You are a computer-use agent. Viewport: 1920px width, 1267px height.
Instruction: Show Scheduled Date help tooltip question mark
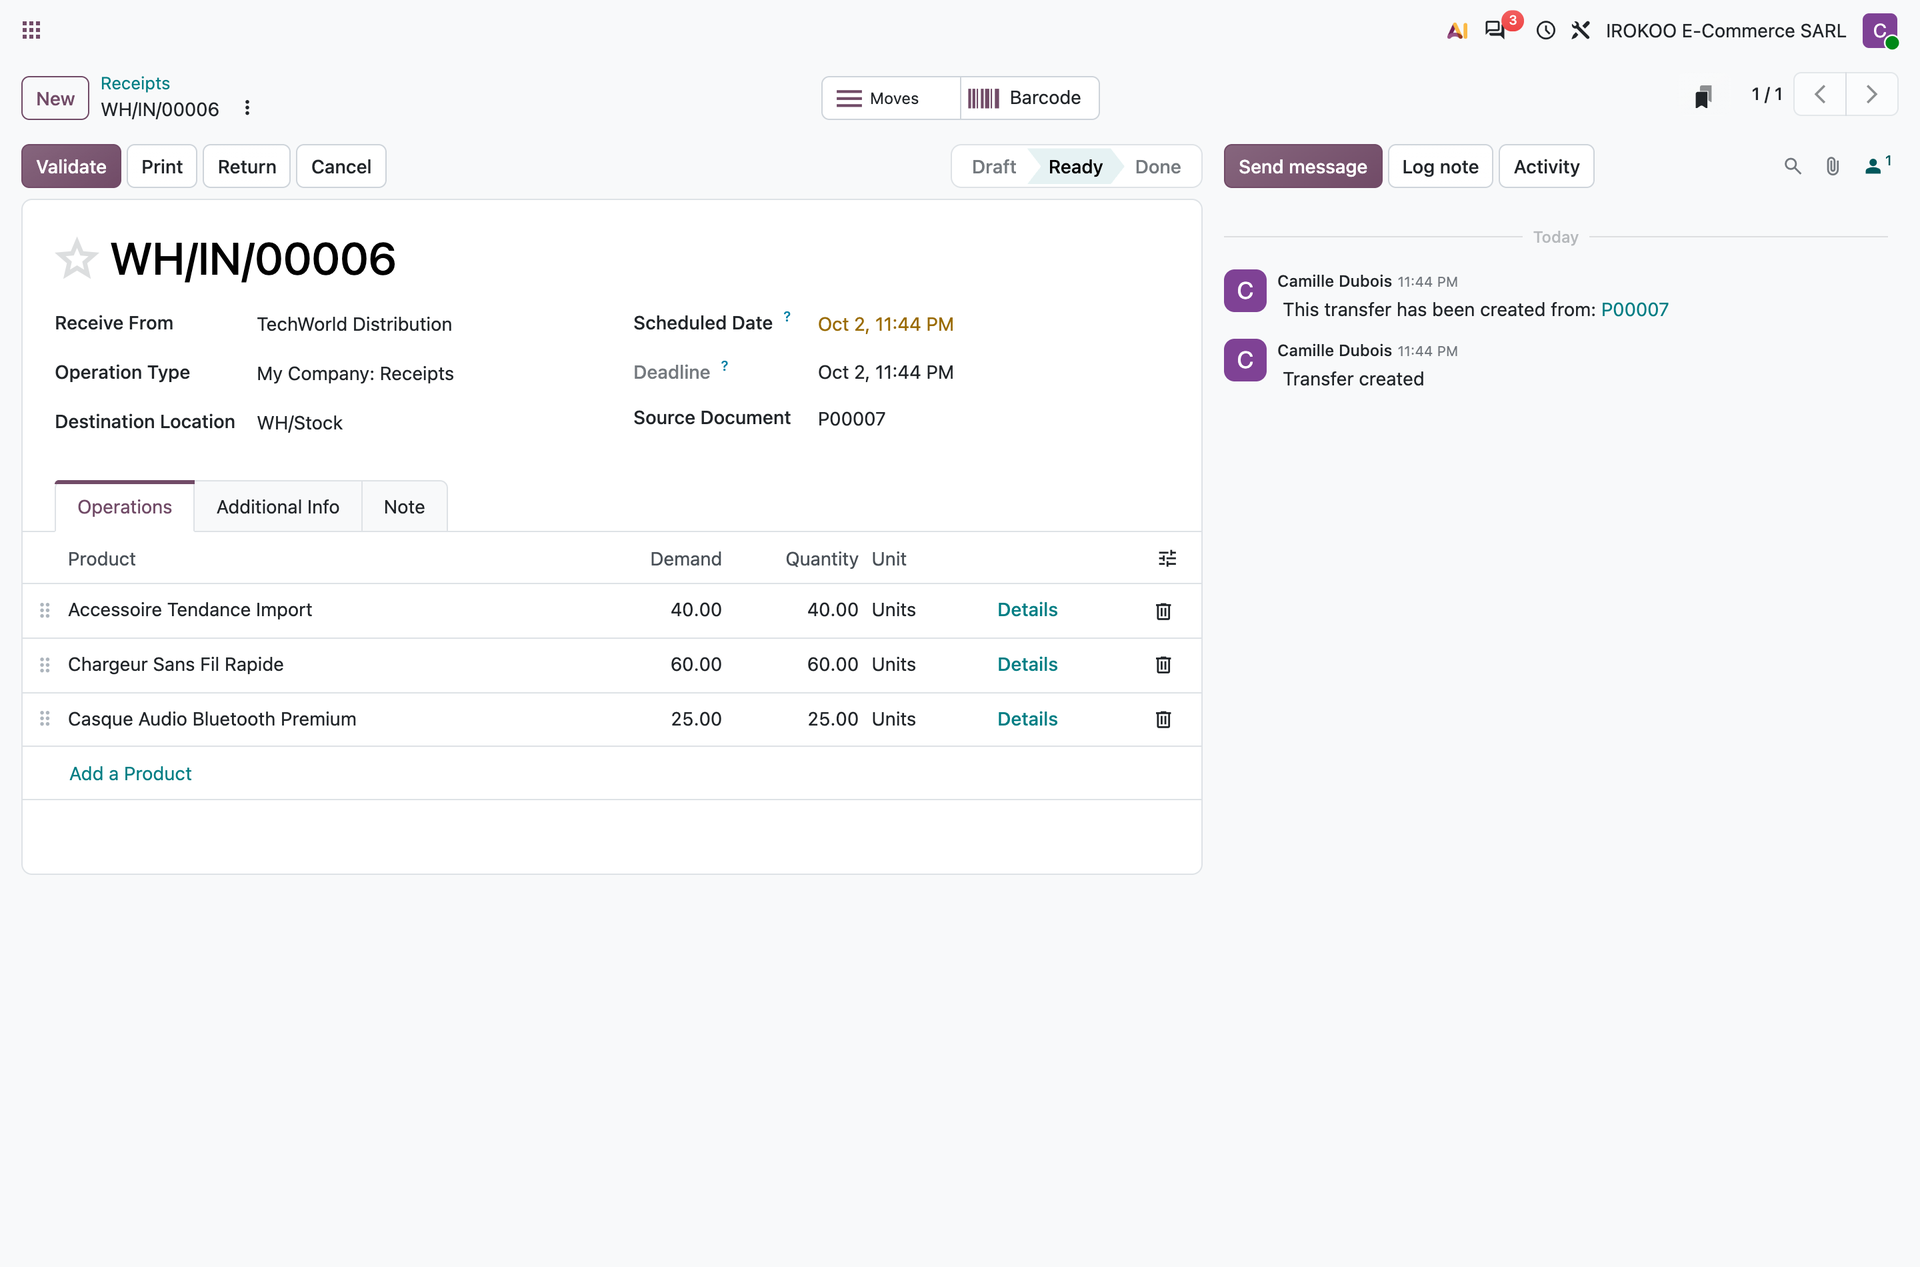coord(787,316)
